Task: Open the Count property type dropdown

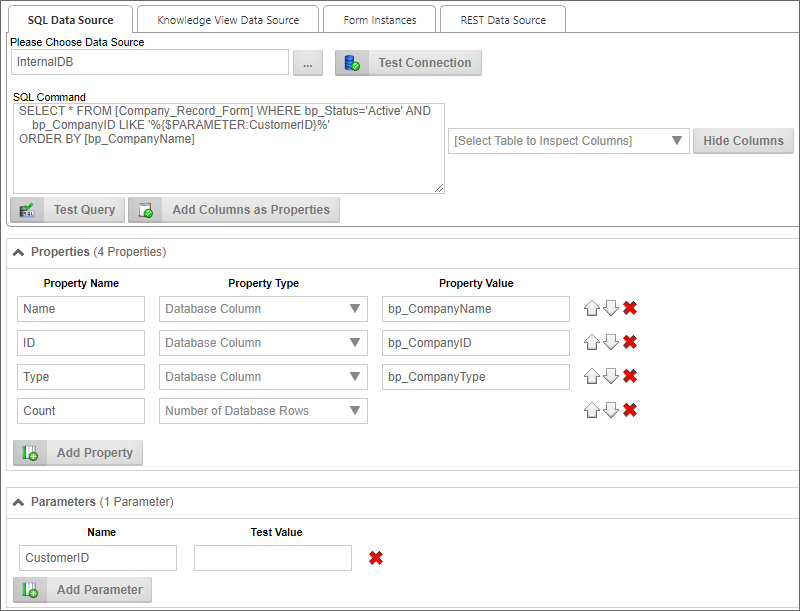Action: [263, 411]
